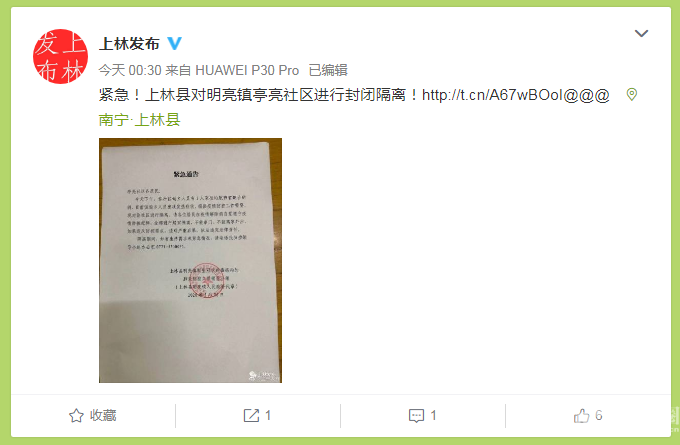
Task: Click the comment count number 1
Action: click(x=433, y=416)
